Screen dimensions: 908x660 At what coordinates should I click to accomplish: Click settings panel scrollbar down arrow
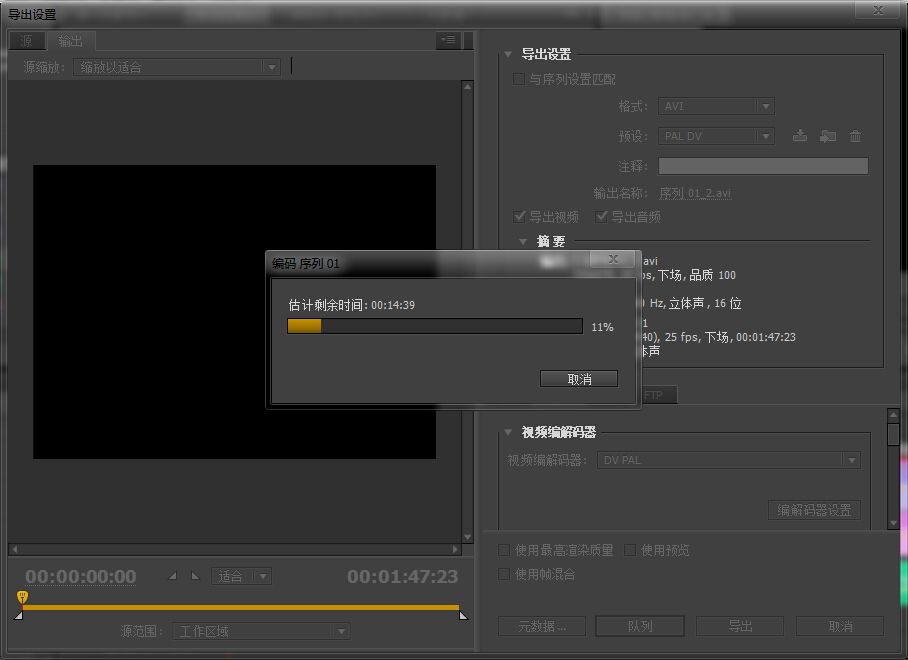pyautogui.click(x=894, y=523)
